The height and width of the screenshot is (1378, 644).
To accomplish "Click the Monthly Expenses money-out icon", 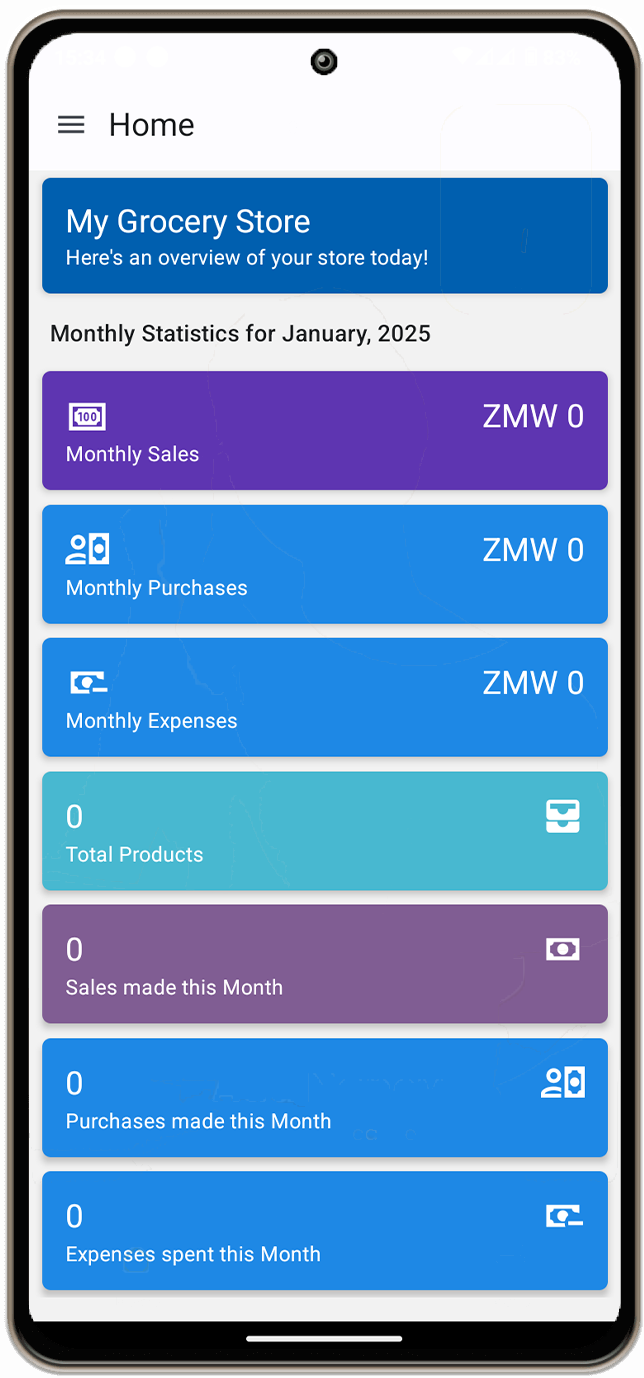I will (x=87, y=681).
